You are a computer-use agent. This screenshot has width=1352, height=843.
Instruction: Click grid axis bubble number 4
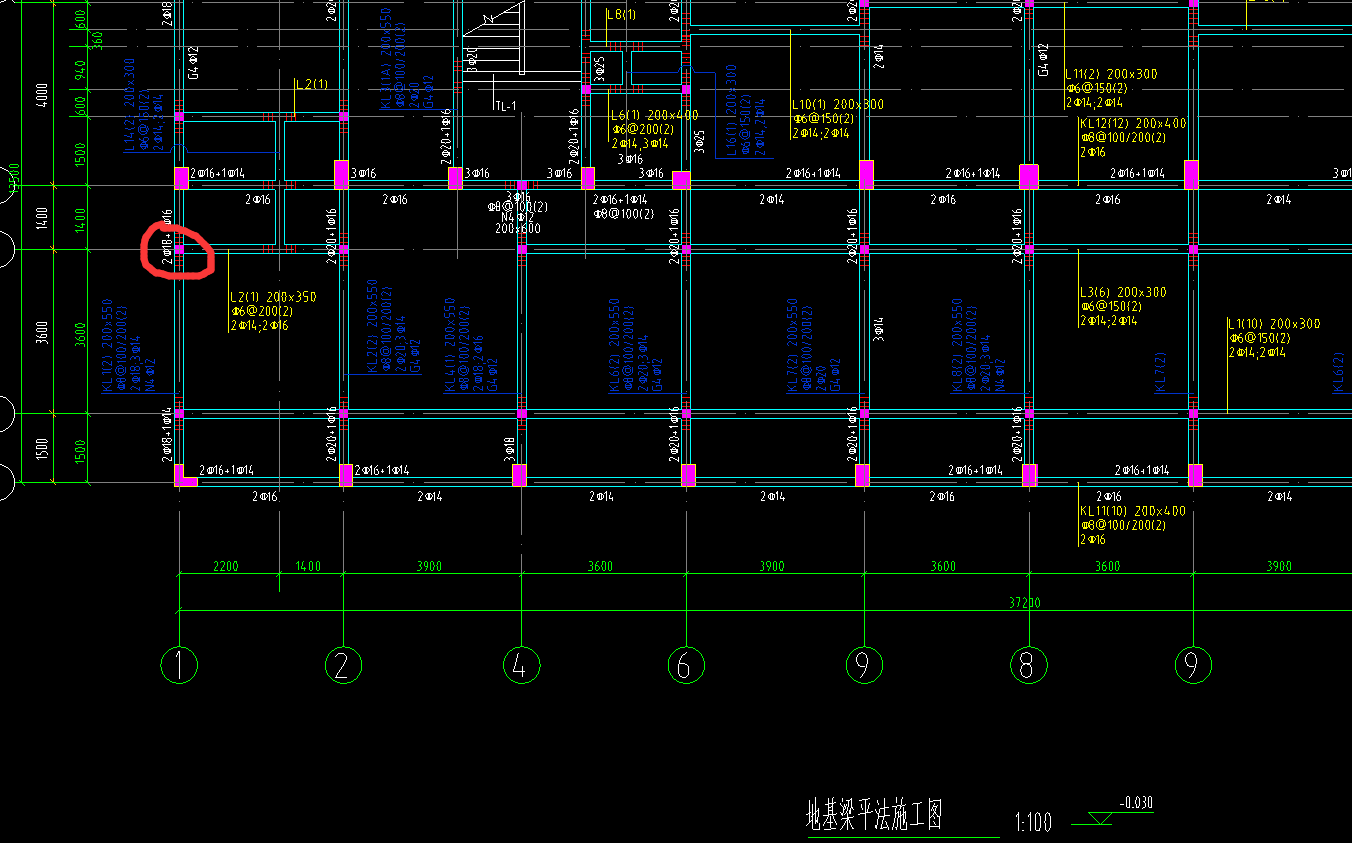[521, 665]
